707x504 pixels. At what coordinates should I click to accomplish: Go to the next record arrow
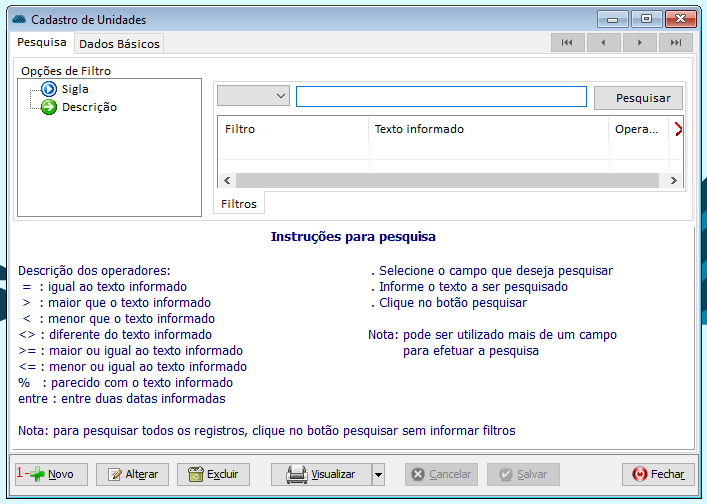point(640,43)
